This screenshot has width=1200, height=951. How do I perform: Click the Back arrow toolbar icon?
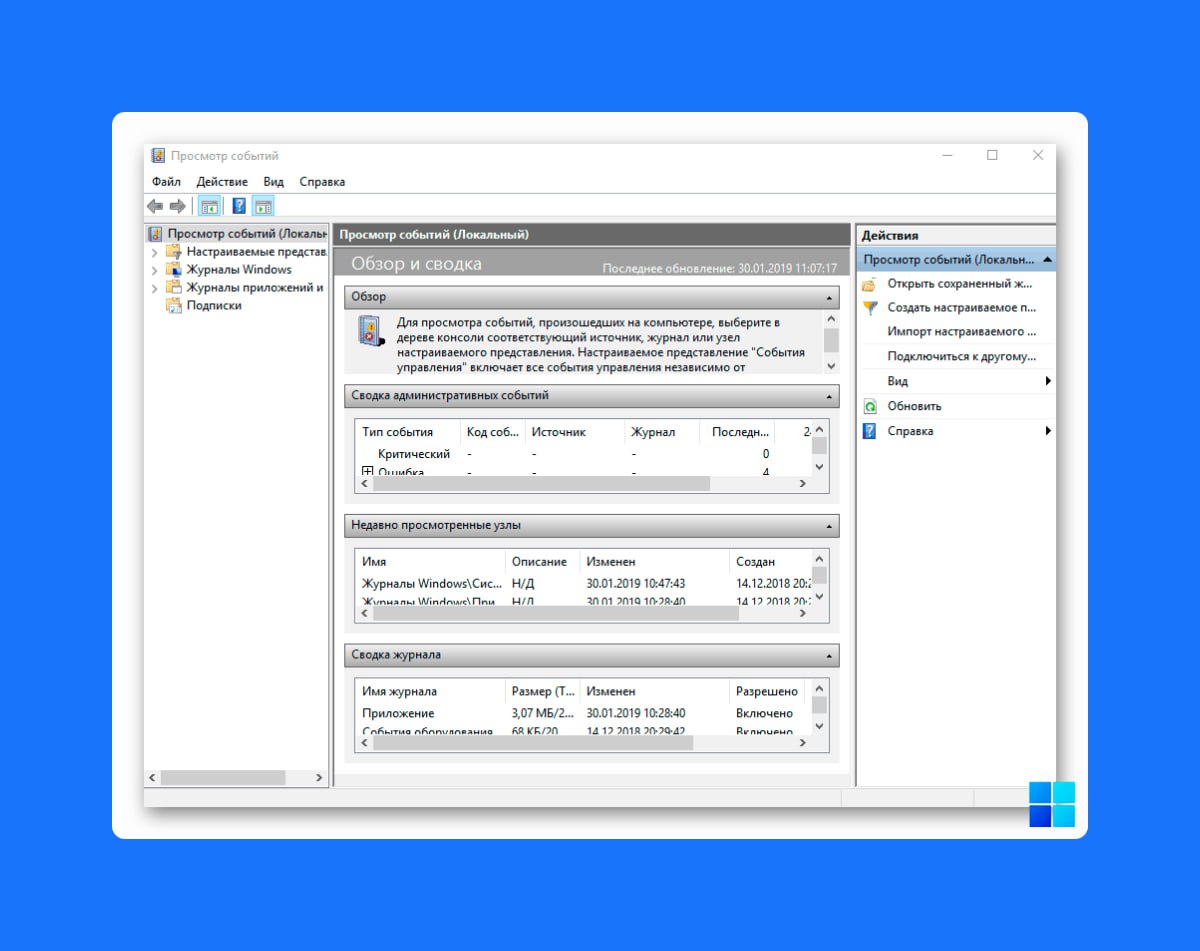(155, 206)
